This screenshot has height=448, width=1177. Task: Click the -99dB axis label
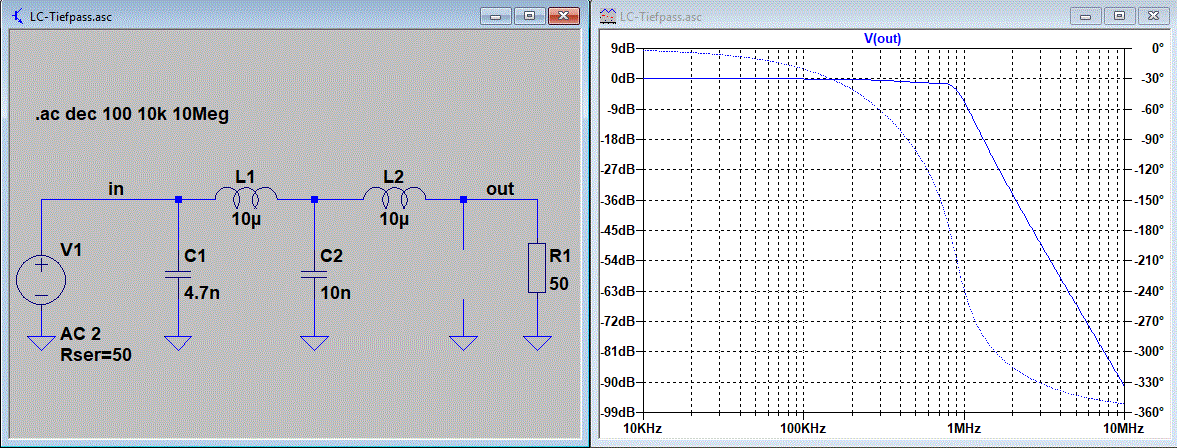click(620, 413)
